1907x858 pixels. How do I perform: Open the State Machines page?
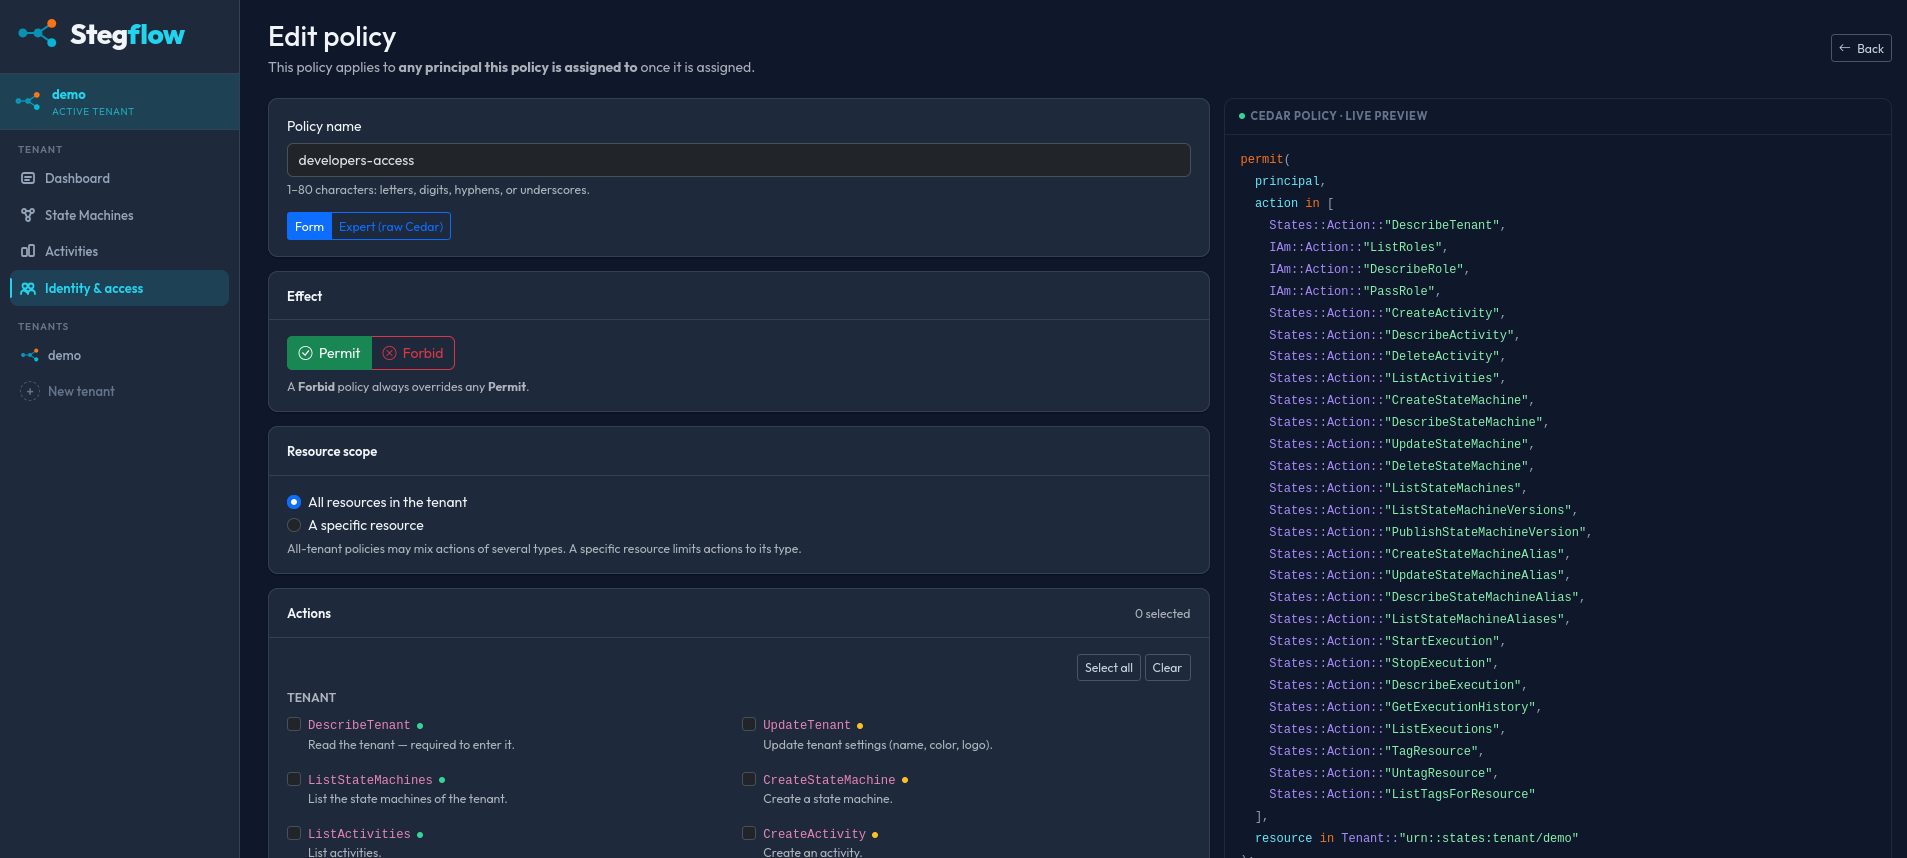point(119,215)
